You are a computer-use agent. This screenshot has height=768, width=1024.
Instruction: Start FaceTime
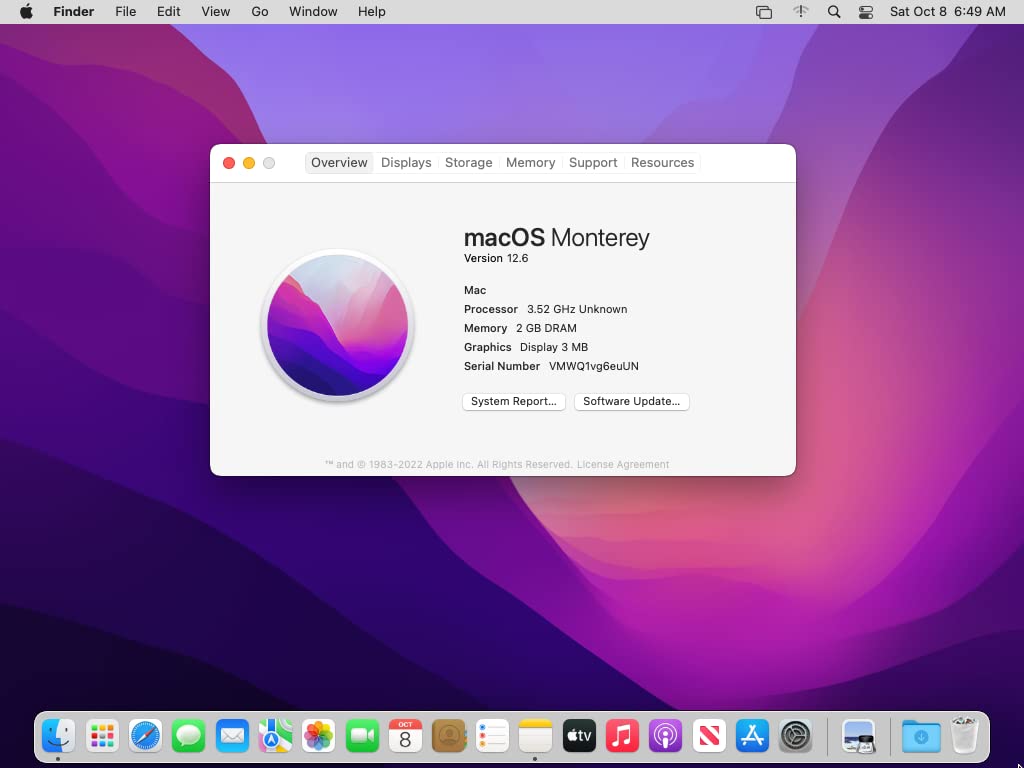[362, 736]
